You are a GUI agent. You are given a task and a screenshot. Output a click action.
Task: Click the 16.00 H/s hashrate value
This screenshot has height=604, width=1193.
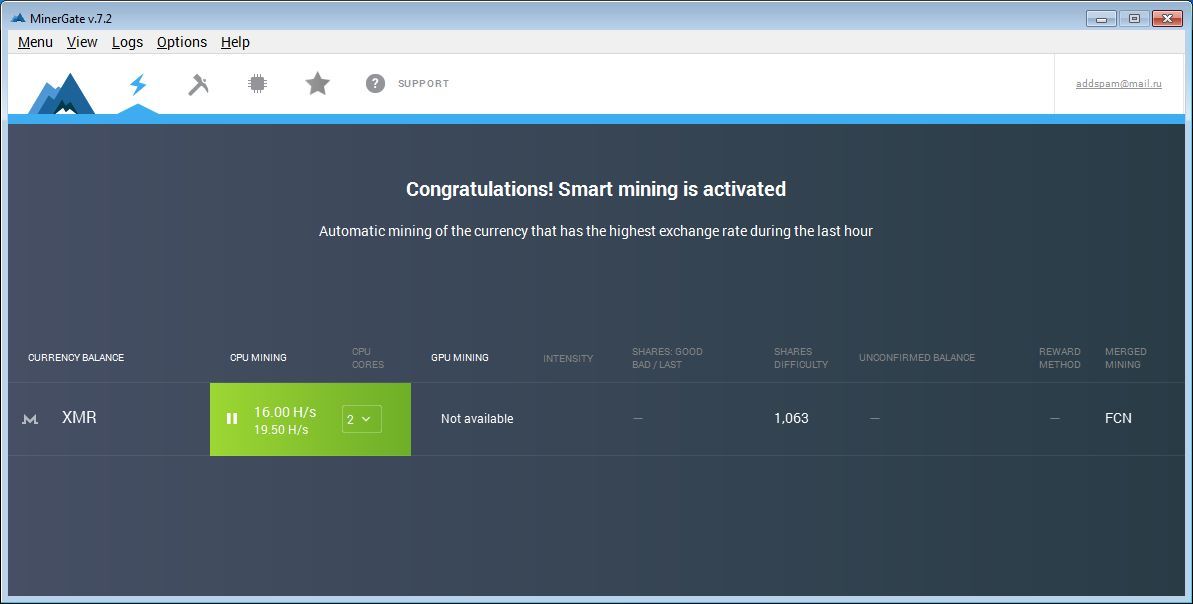pyautogui.click(x=285, y=412)
